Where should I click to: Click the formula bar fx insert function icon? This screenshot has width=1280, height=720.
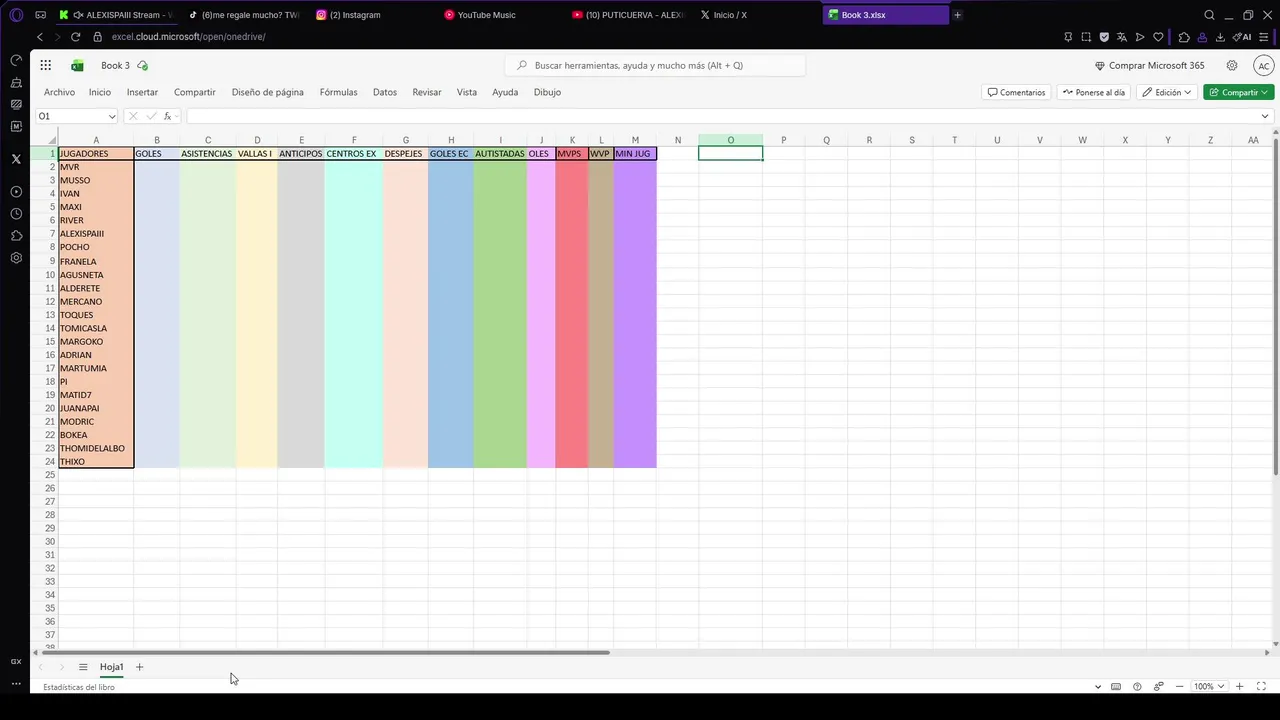[168, 116]
